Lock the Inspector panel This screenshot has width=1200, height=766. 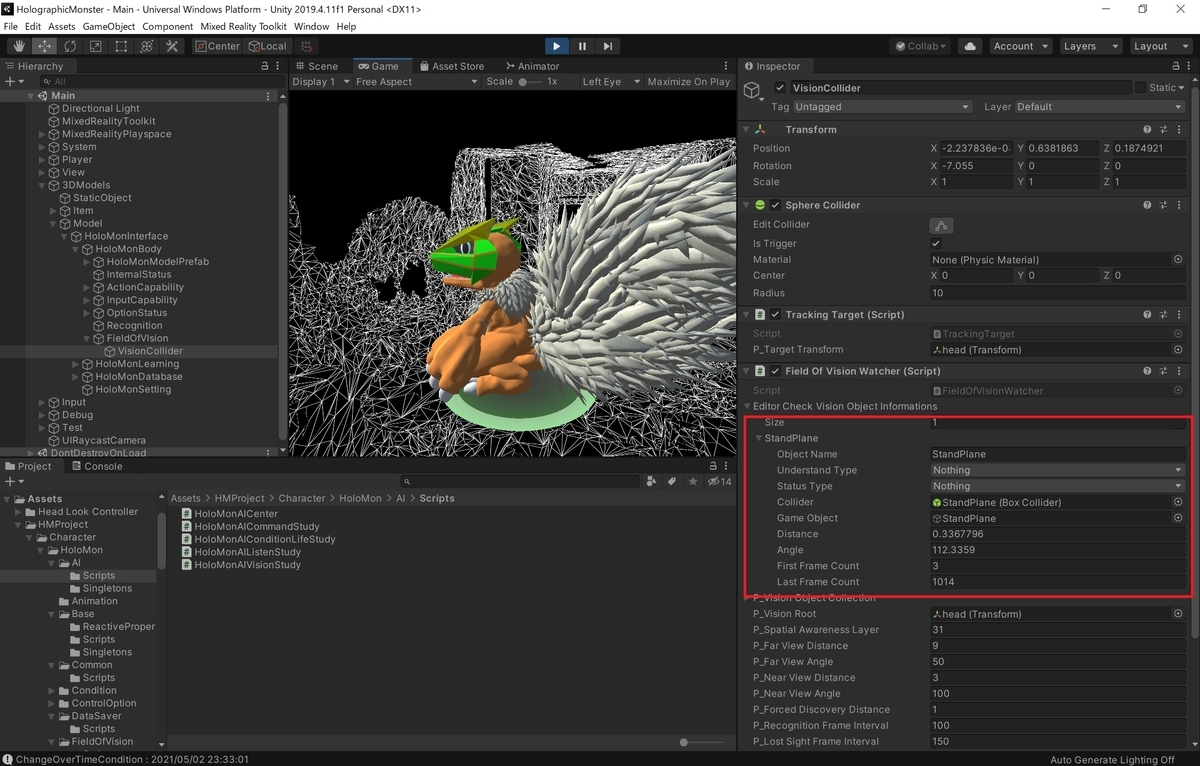[1175, 66]
